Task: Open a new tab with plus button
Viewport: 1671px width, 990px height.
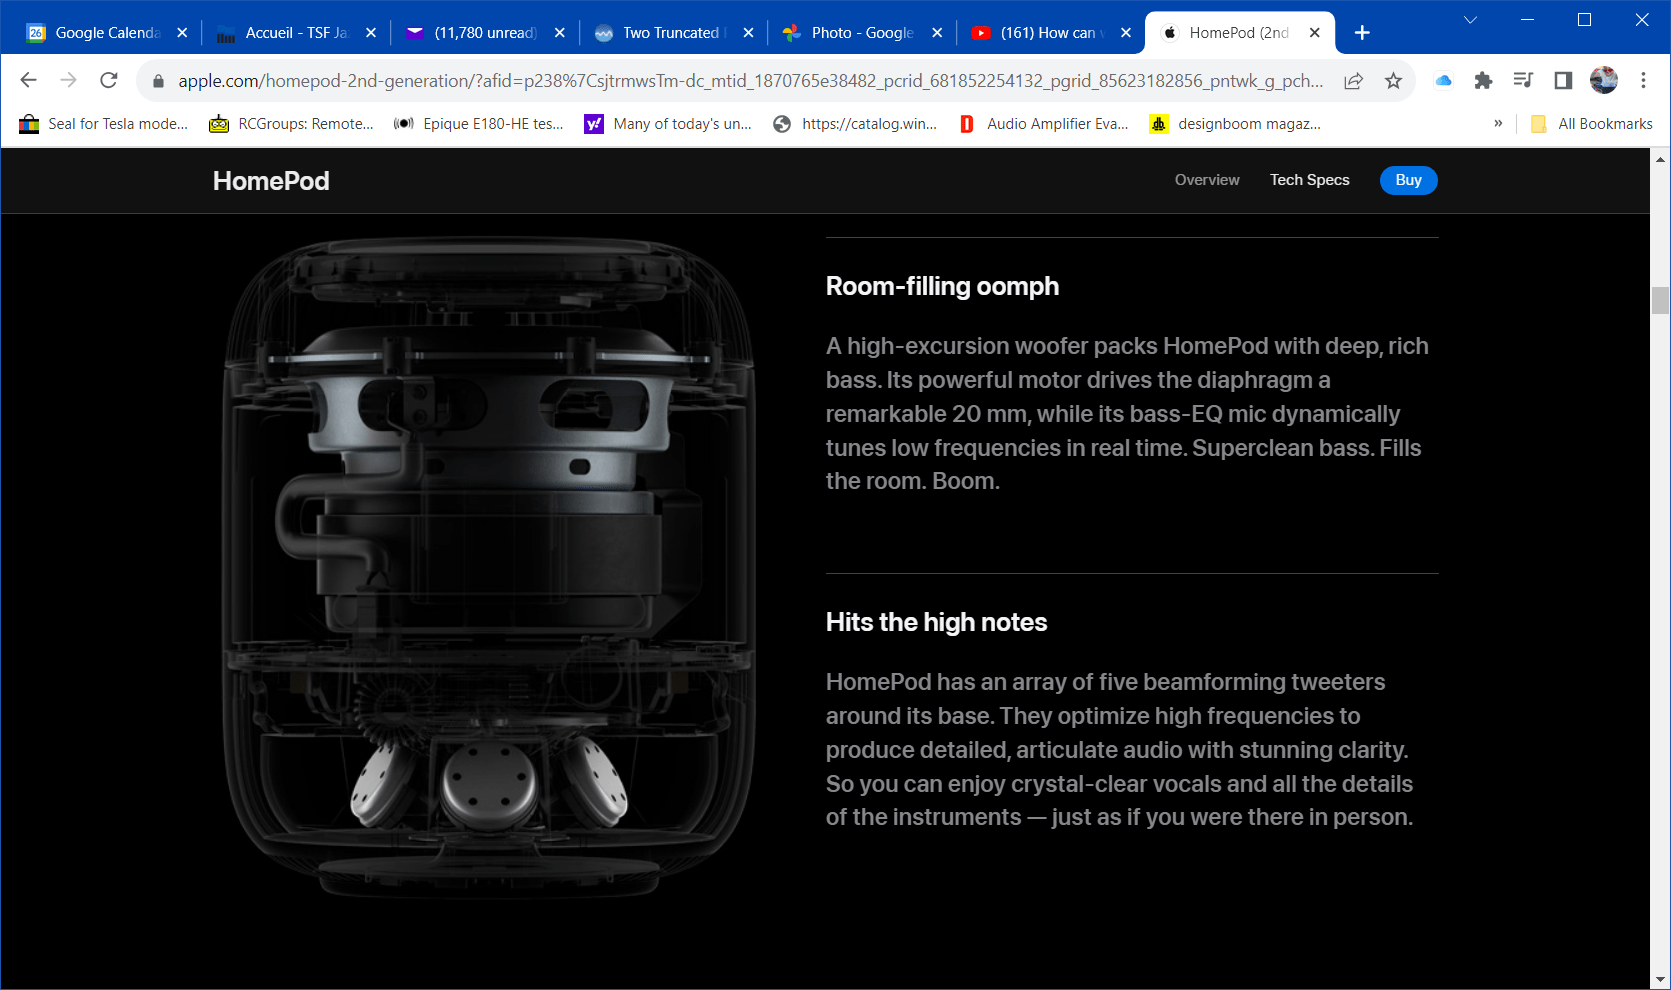Action: [x=1362, y=33]
